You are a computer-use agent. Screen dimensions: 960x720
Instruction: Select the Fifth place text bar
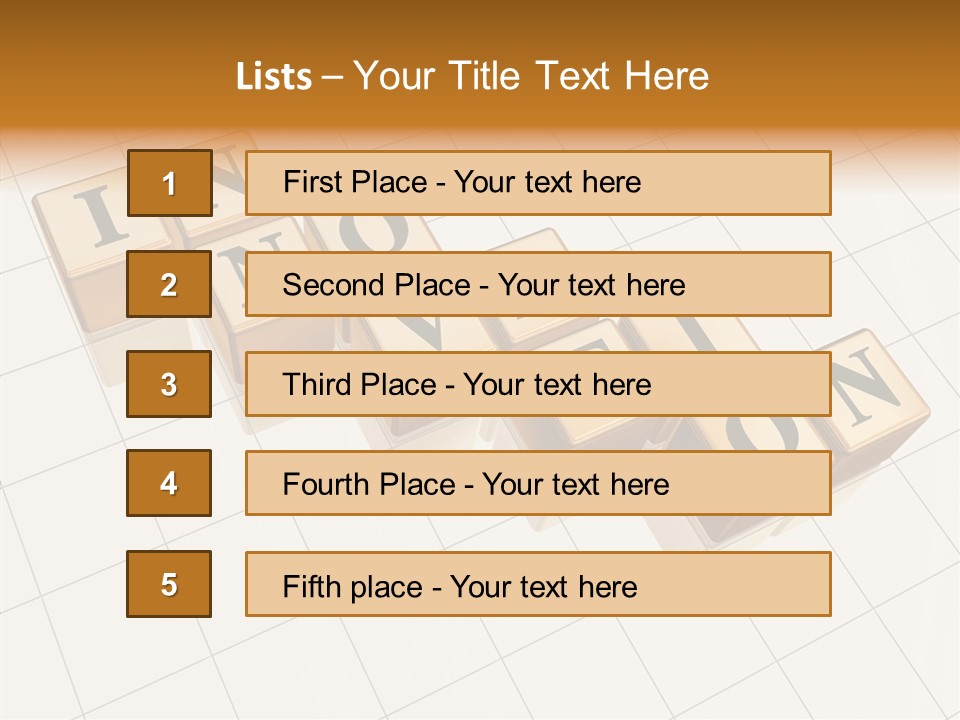538,584
